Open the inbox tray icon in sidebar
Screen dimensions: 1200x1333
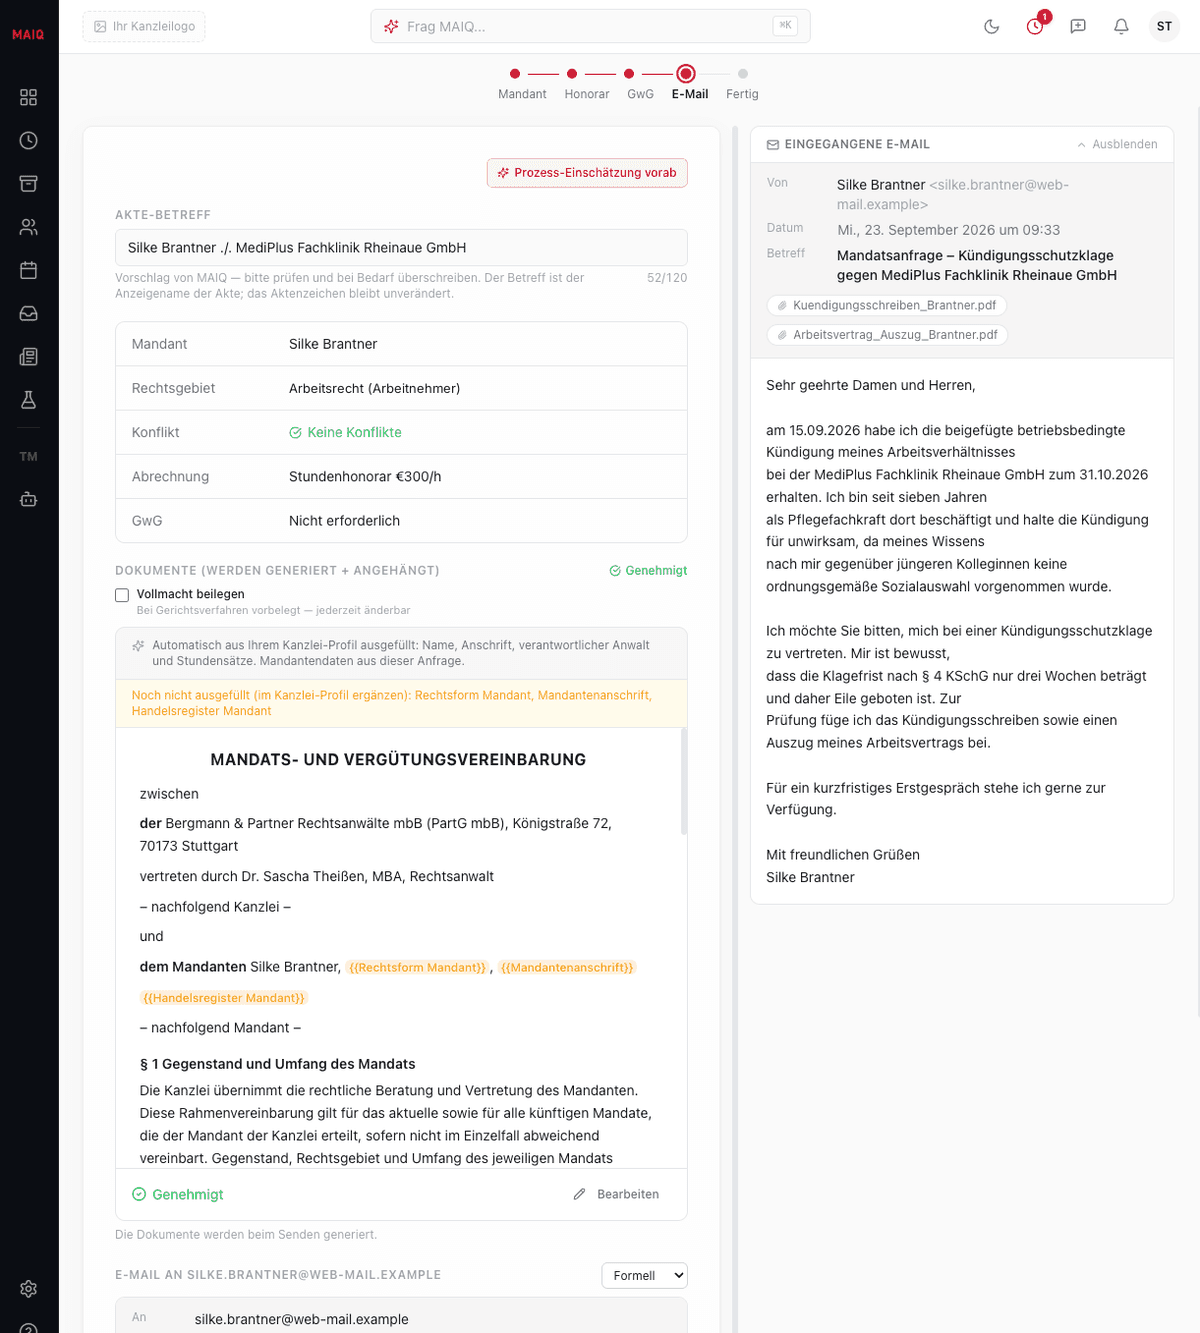click(28, 313)
